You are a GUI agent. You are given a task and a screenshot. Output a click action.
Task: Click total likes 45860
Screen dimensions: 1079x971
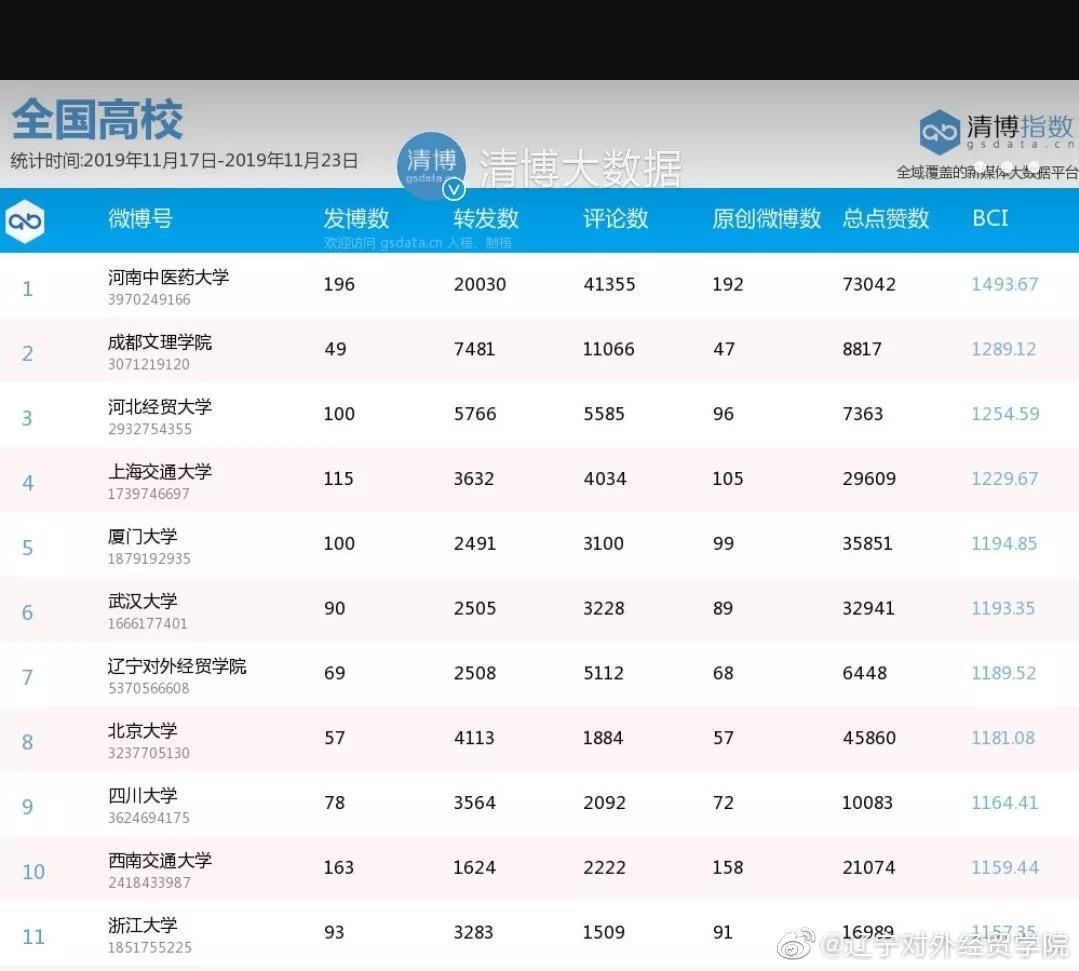coord(869,738)
